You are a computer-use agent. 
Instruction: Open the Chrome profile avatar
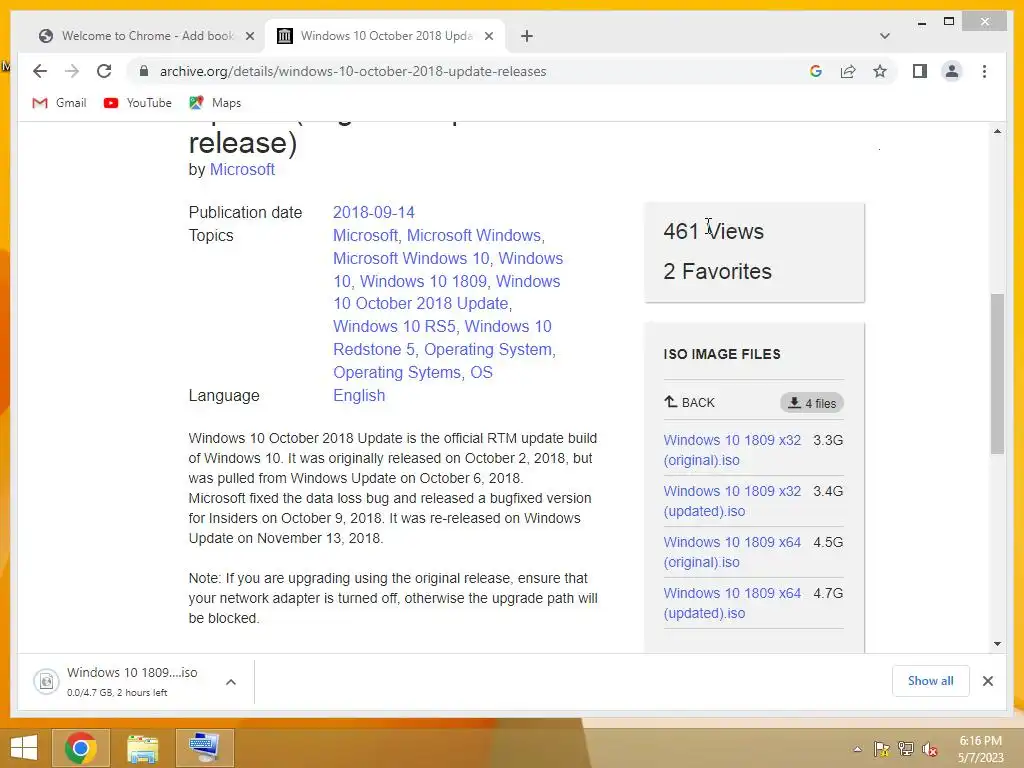pos(952,71)
